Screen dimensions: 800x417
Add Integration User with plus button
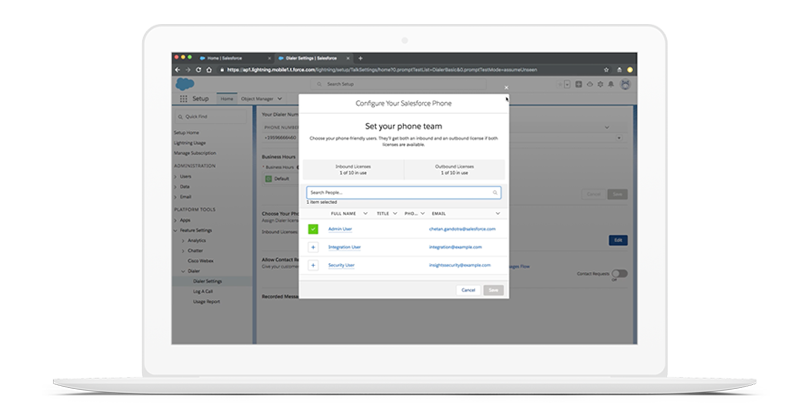point(313,247)
